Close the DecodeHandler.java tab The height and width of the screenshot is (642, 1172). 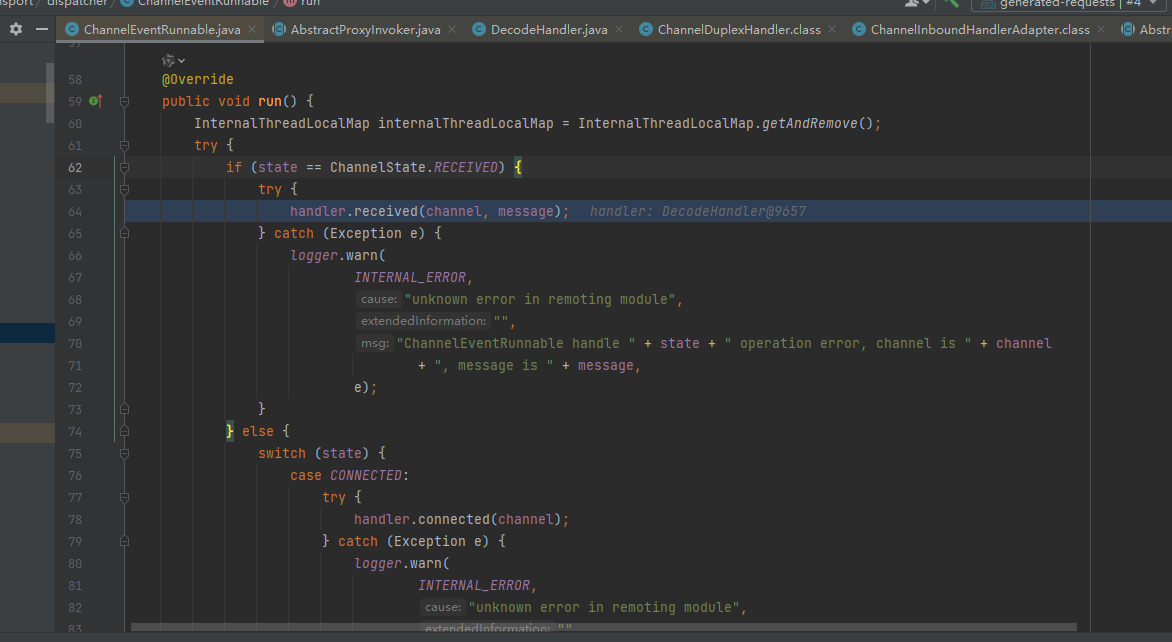(x=619, y=29)
